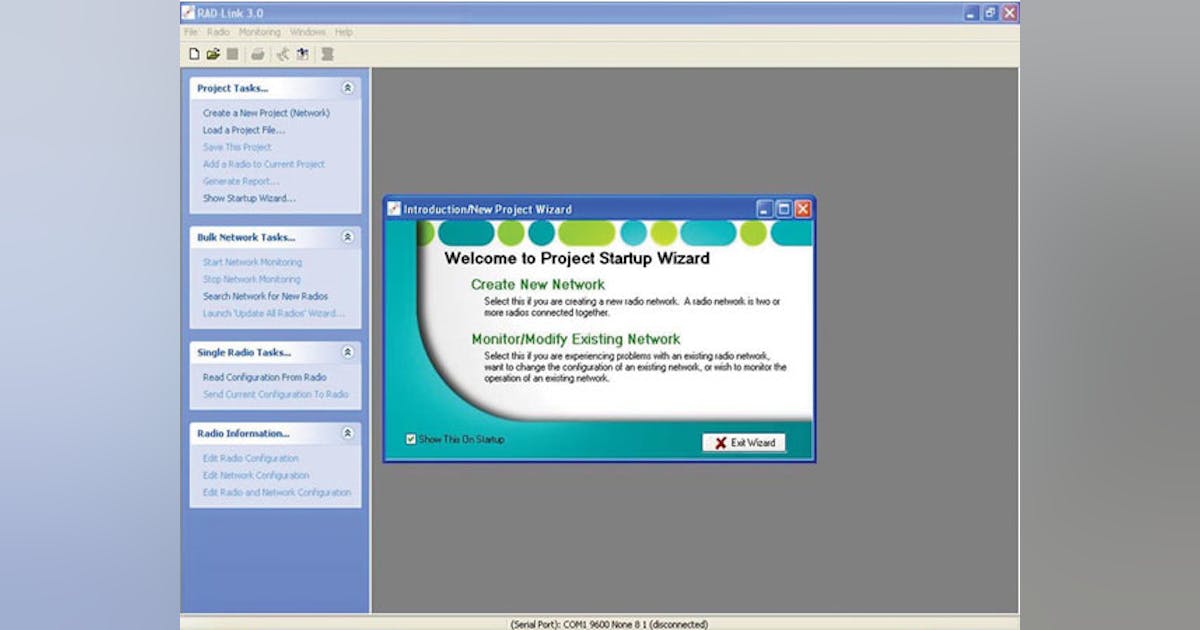Screen dimensions: 1200x630
Task: Collapse the Bulk Network Tasks panel
Action: point(349,237)
